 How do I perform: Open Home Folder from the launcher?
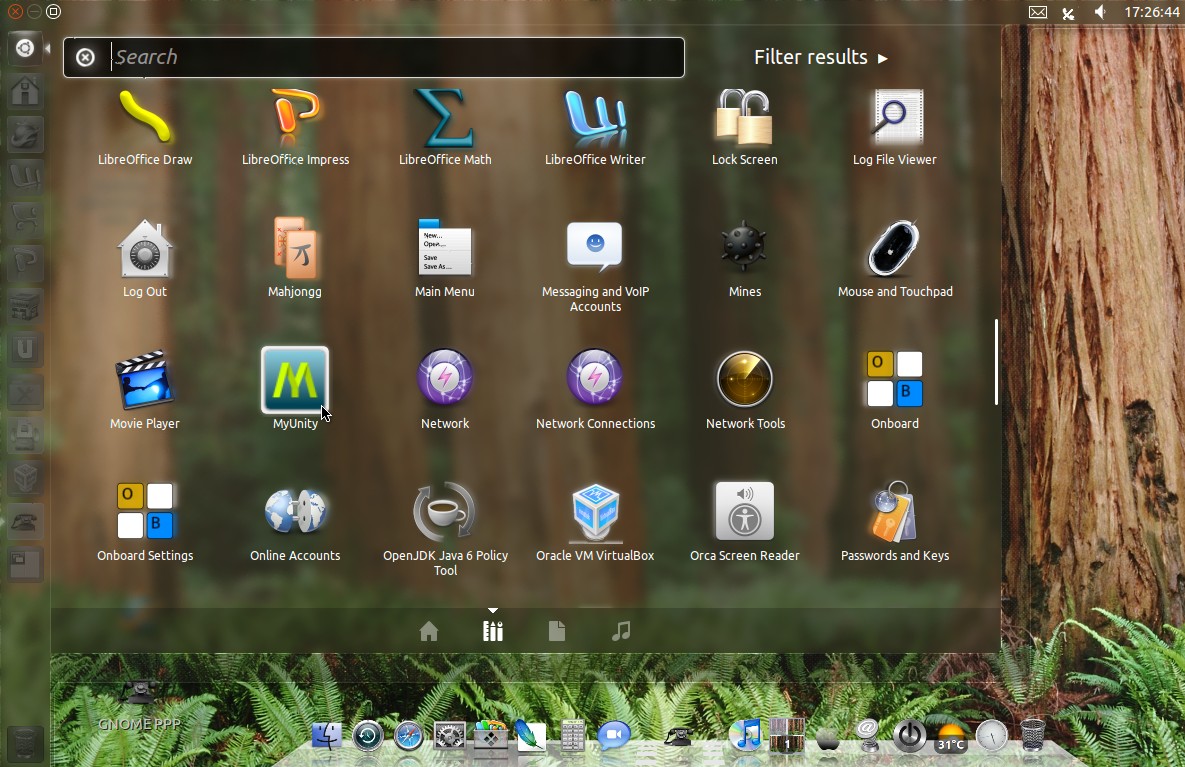[x=25, y=91]
